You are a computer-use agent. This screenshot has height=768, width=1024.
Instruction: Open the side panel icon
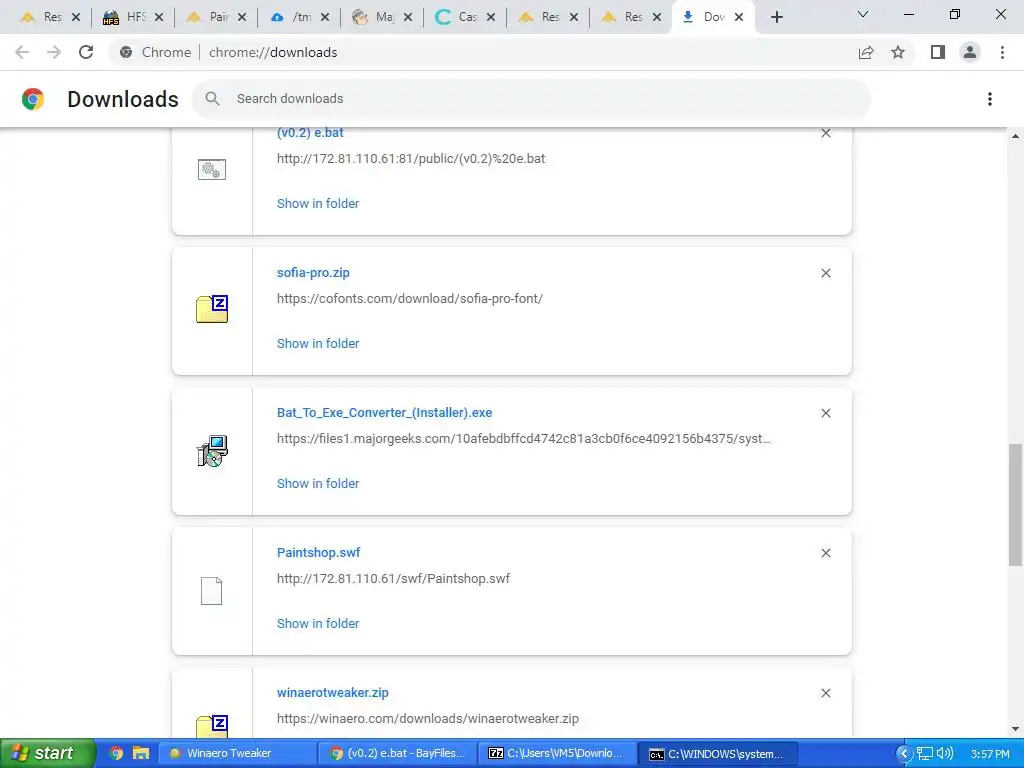(x=938, y=52)
